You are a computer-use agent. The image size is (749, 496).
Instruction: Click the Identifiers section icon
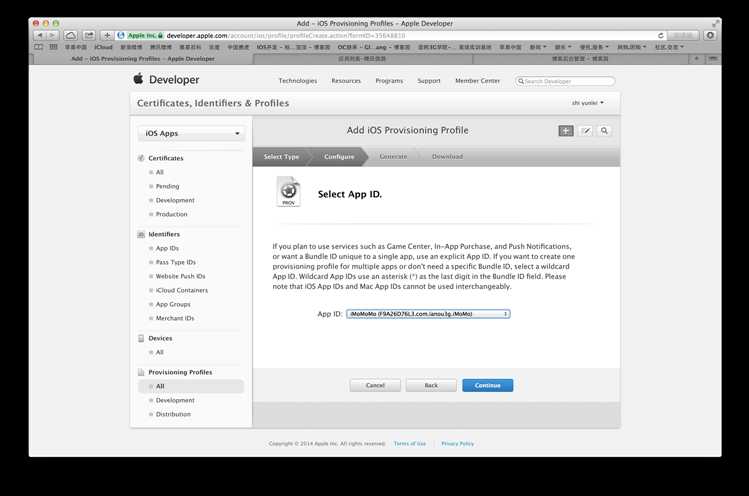pos(141,234)
